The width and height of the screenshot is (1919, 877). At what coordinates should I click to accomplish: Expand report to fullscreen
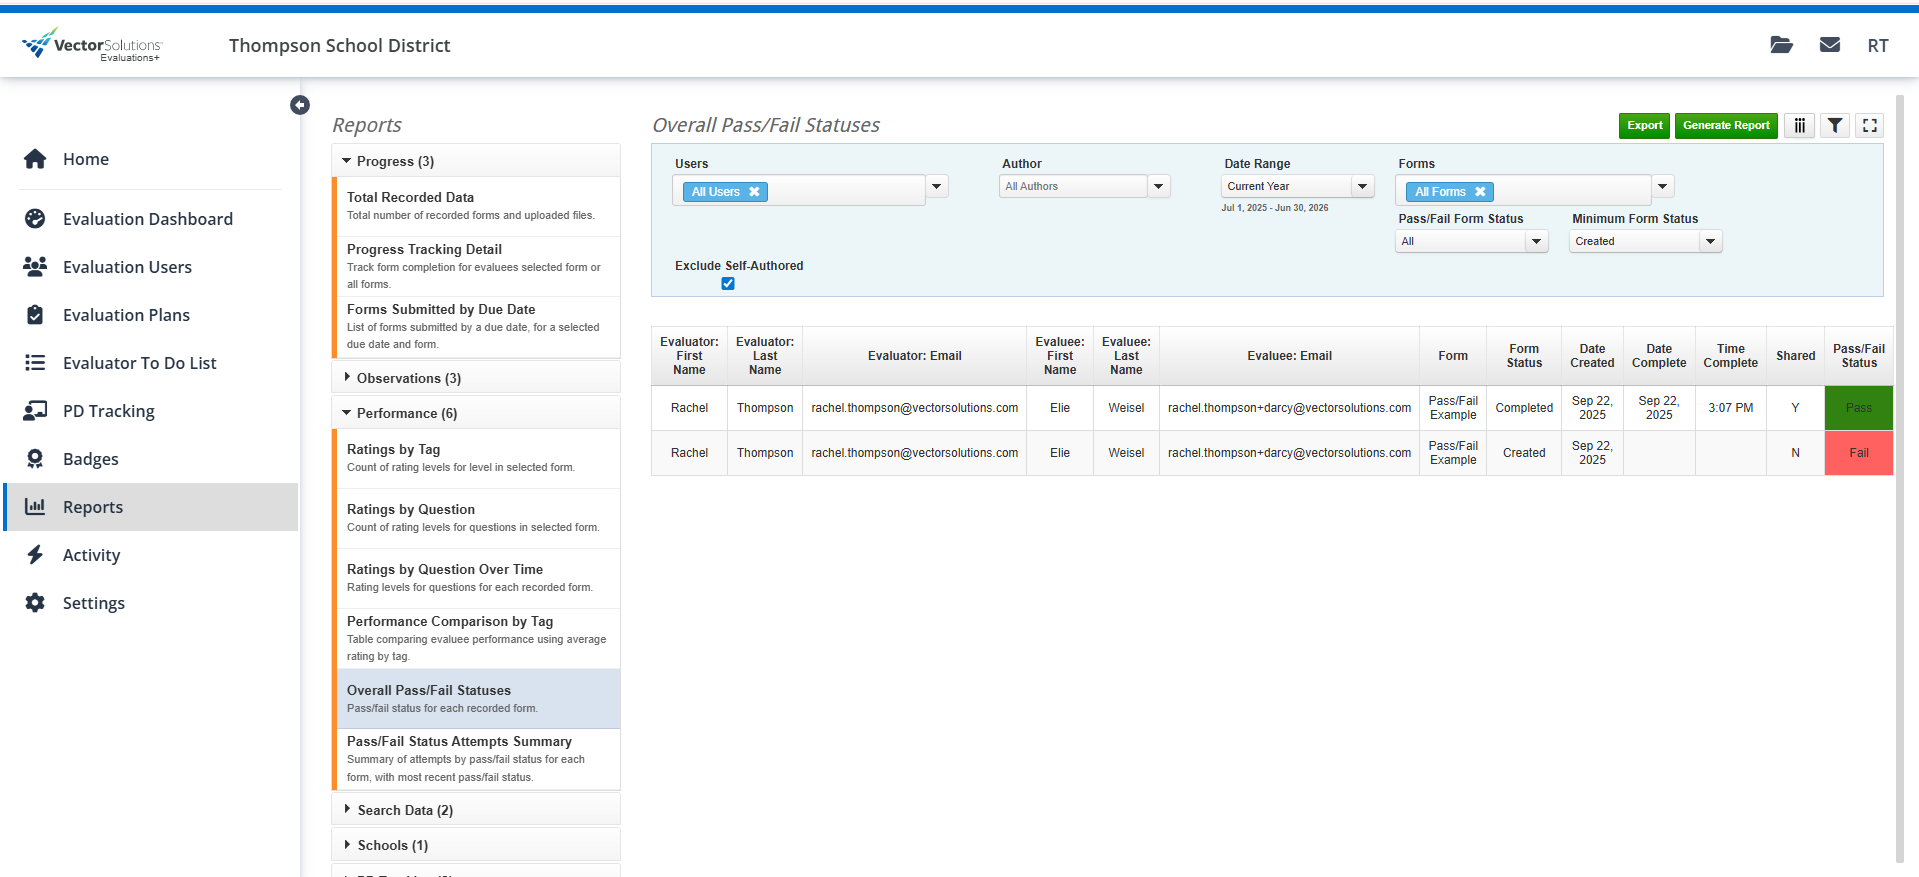pyautogui.click(x=1870, y=125)
